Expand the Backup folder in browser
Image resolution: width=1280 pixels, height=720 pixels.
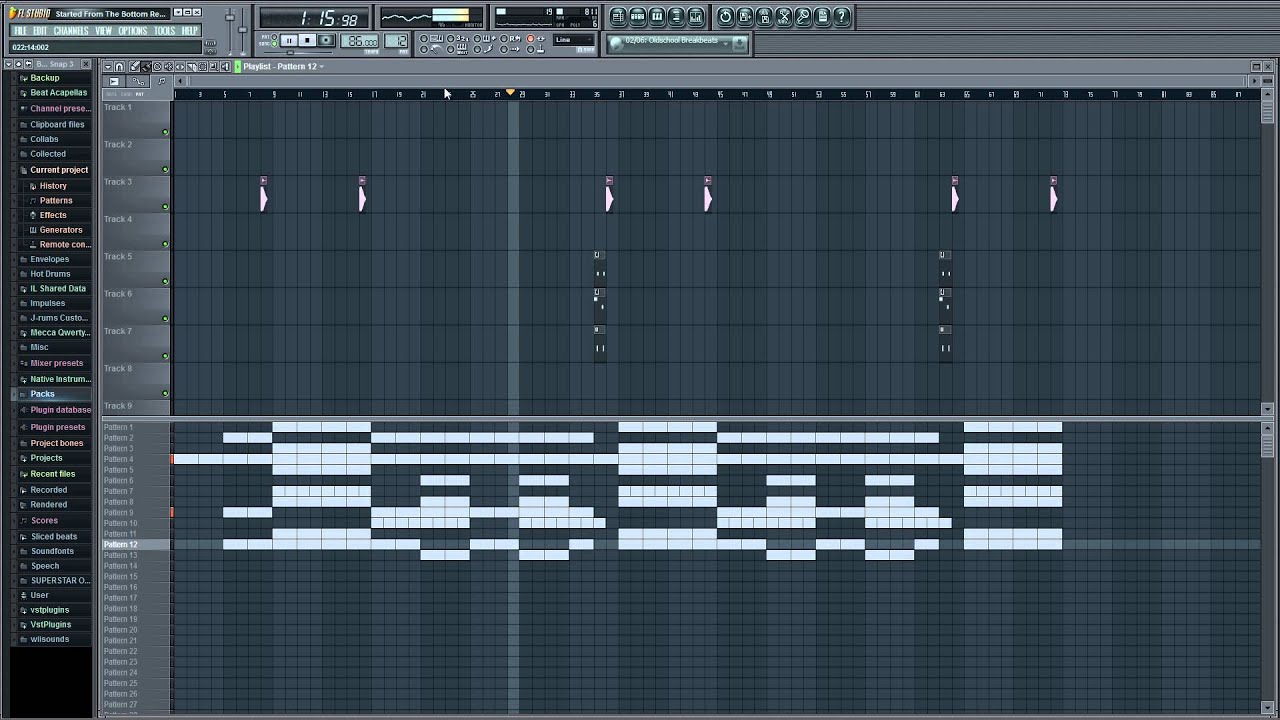(44, 78)
